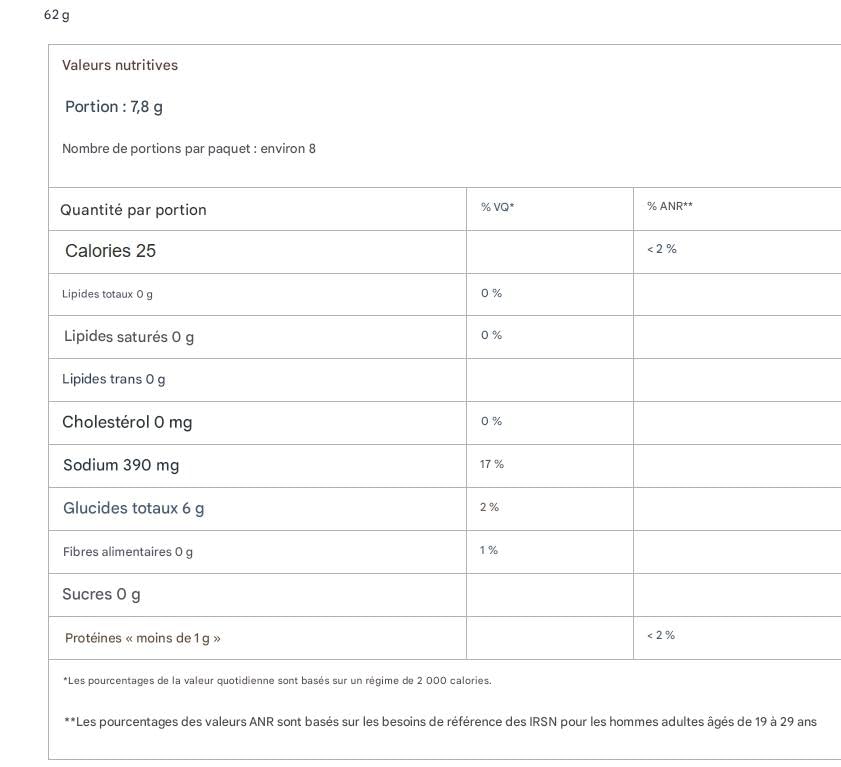
Task: Select the "Calories 25" row label
Action: [110, 251]
